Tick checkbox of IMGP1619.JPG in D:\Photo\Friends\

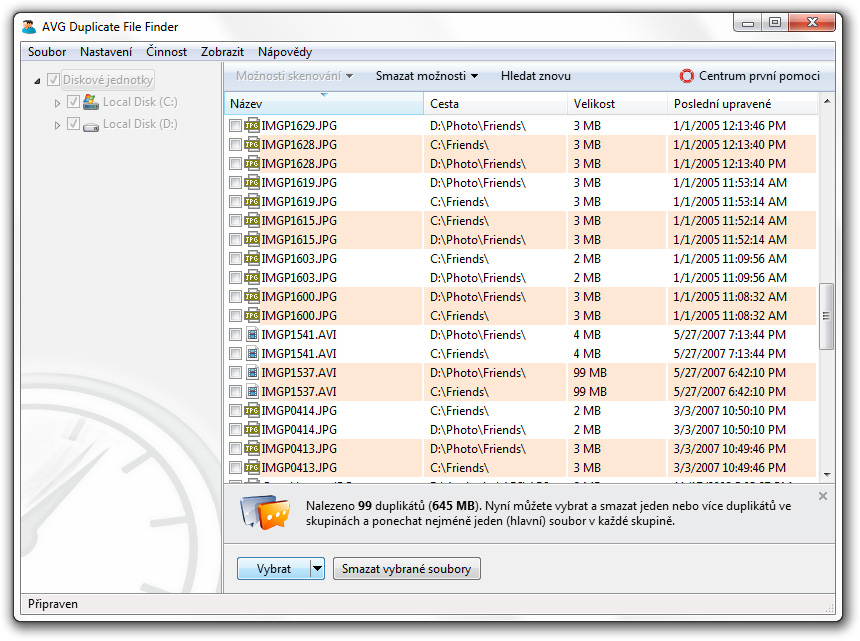(x=235, y=183)
